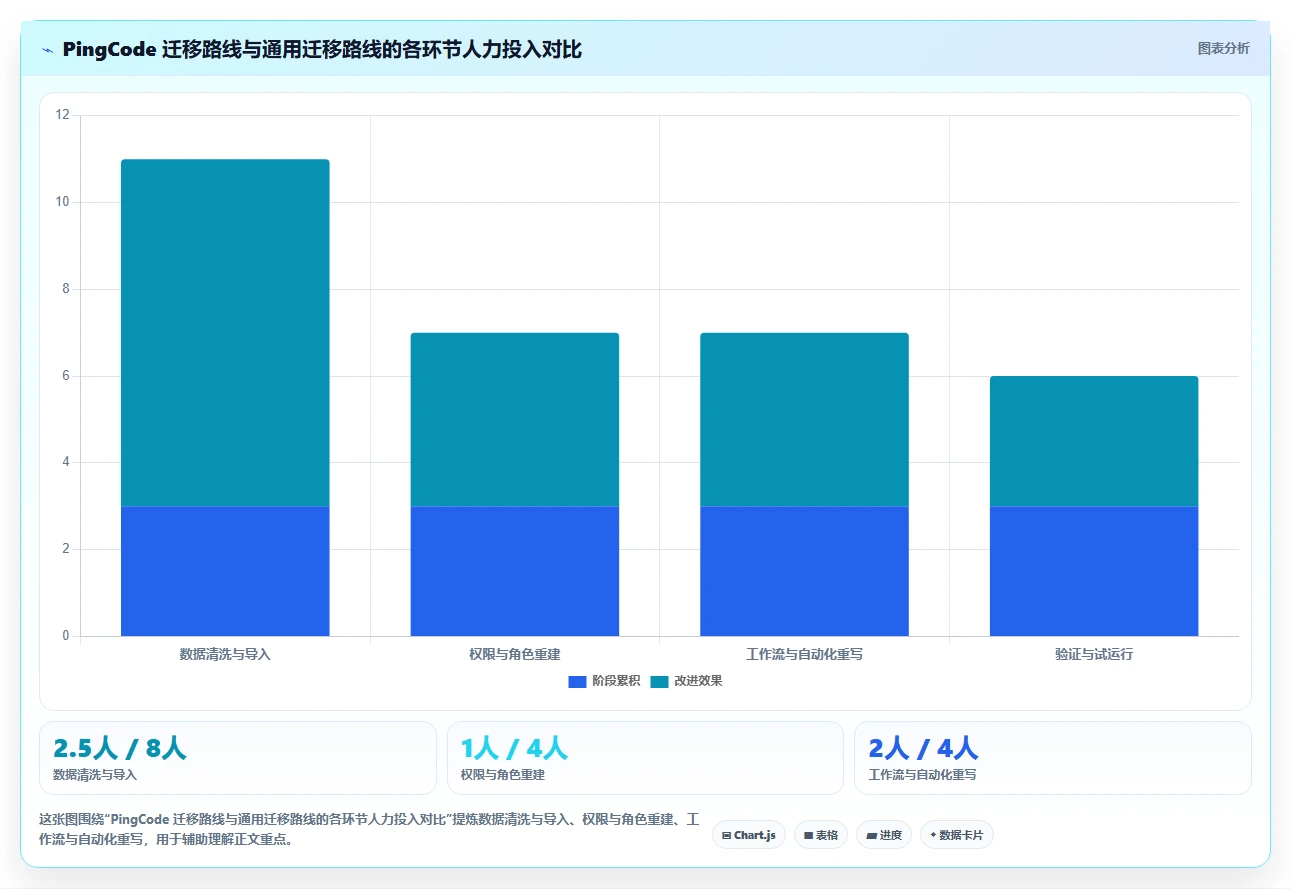The height and width of the screenshot is (889, 1291).
Task: Click the teal 改进效果 legend color box
Action: coord(659,681)
